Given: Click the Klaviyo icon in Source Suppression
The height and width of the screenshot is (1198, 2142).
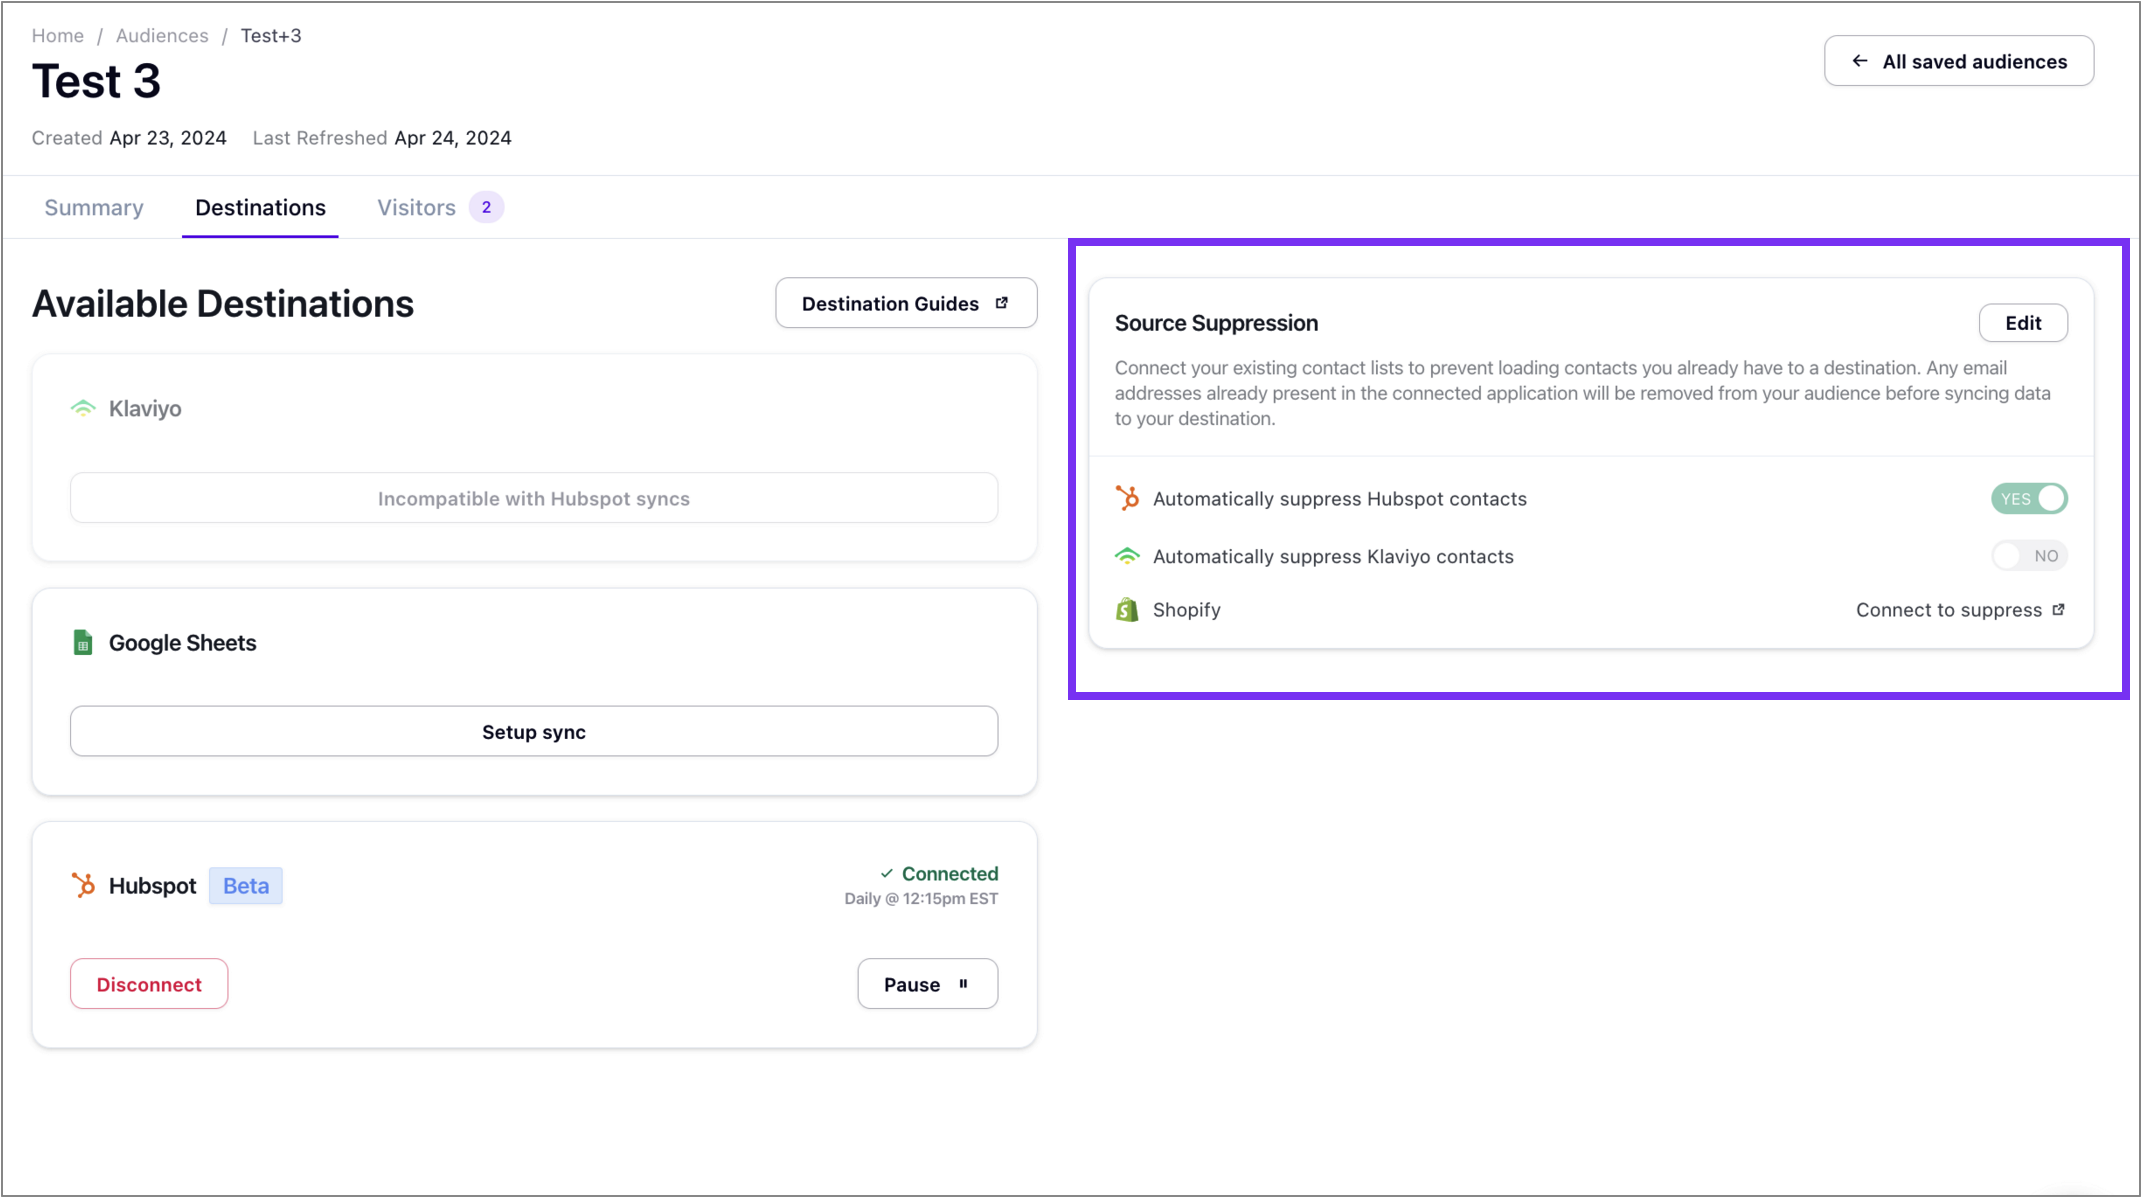Looking at the screenshot, I should [x=1127, y=556].
